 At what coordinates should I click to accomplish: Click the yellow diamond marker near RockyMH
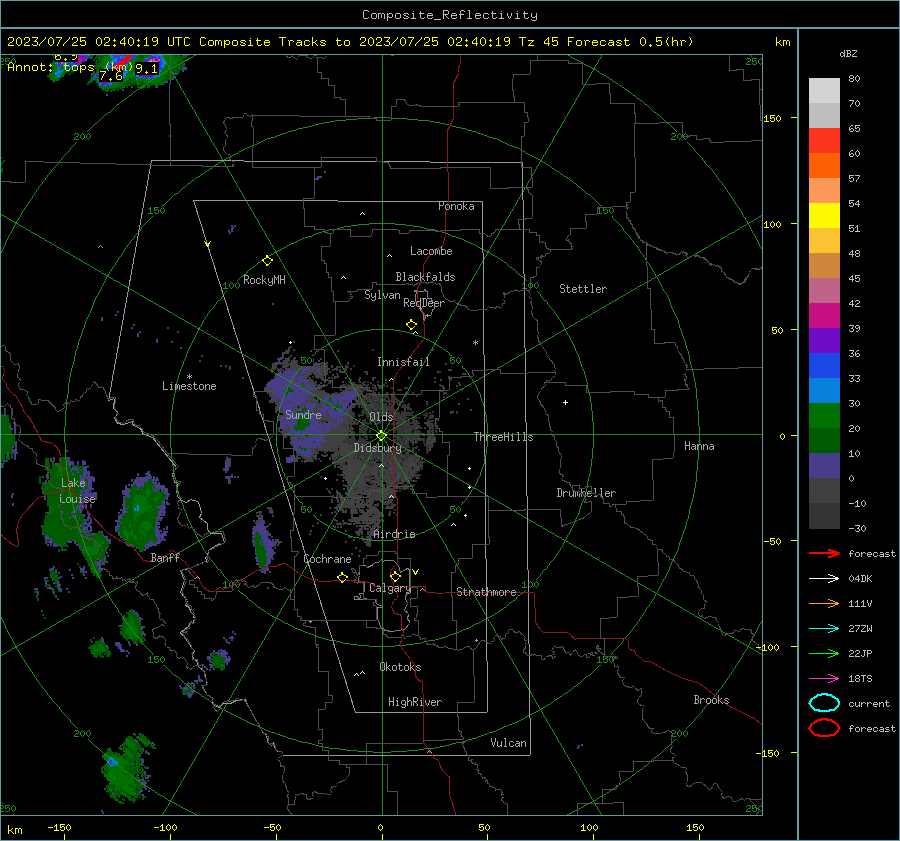pyautogui.click(x=267, y=261)
